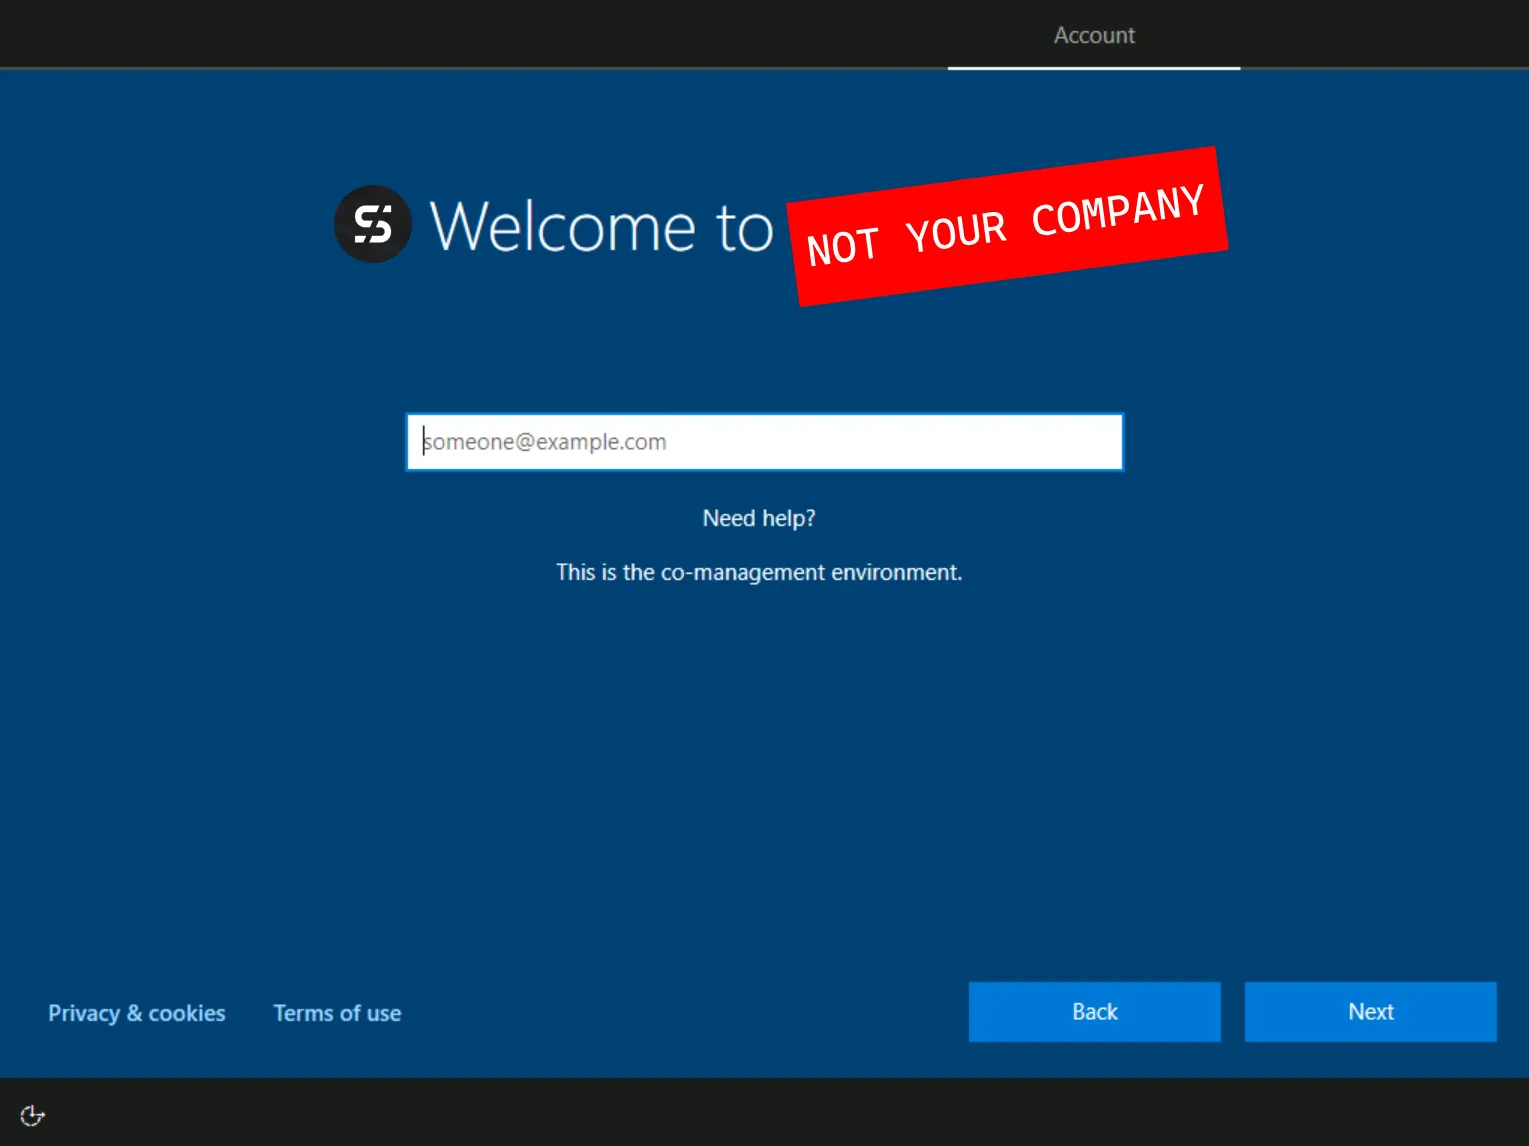1529x1146 pixels.
Task: Focus the someone@example.com email field
Action: (764, 442)
